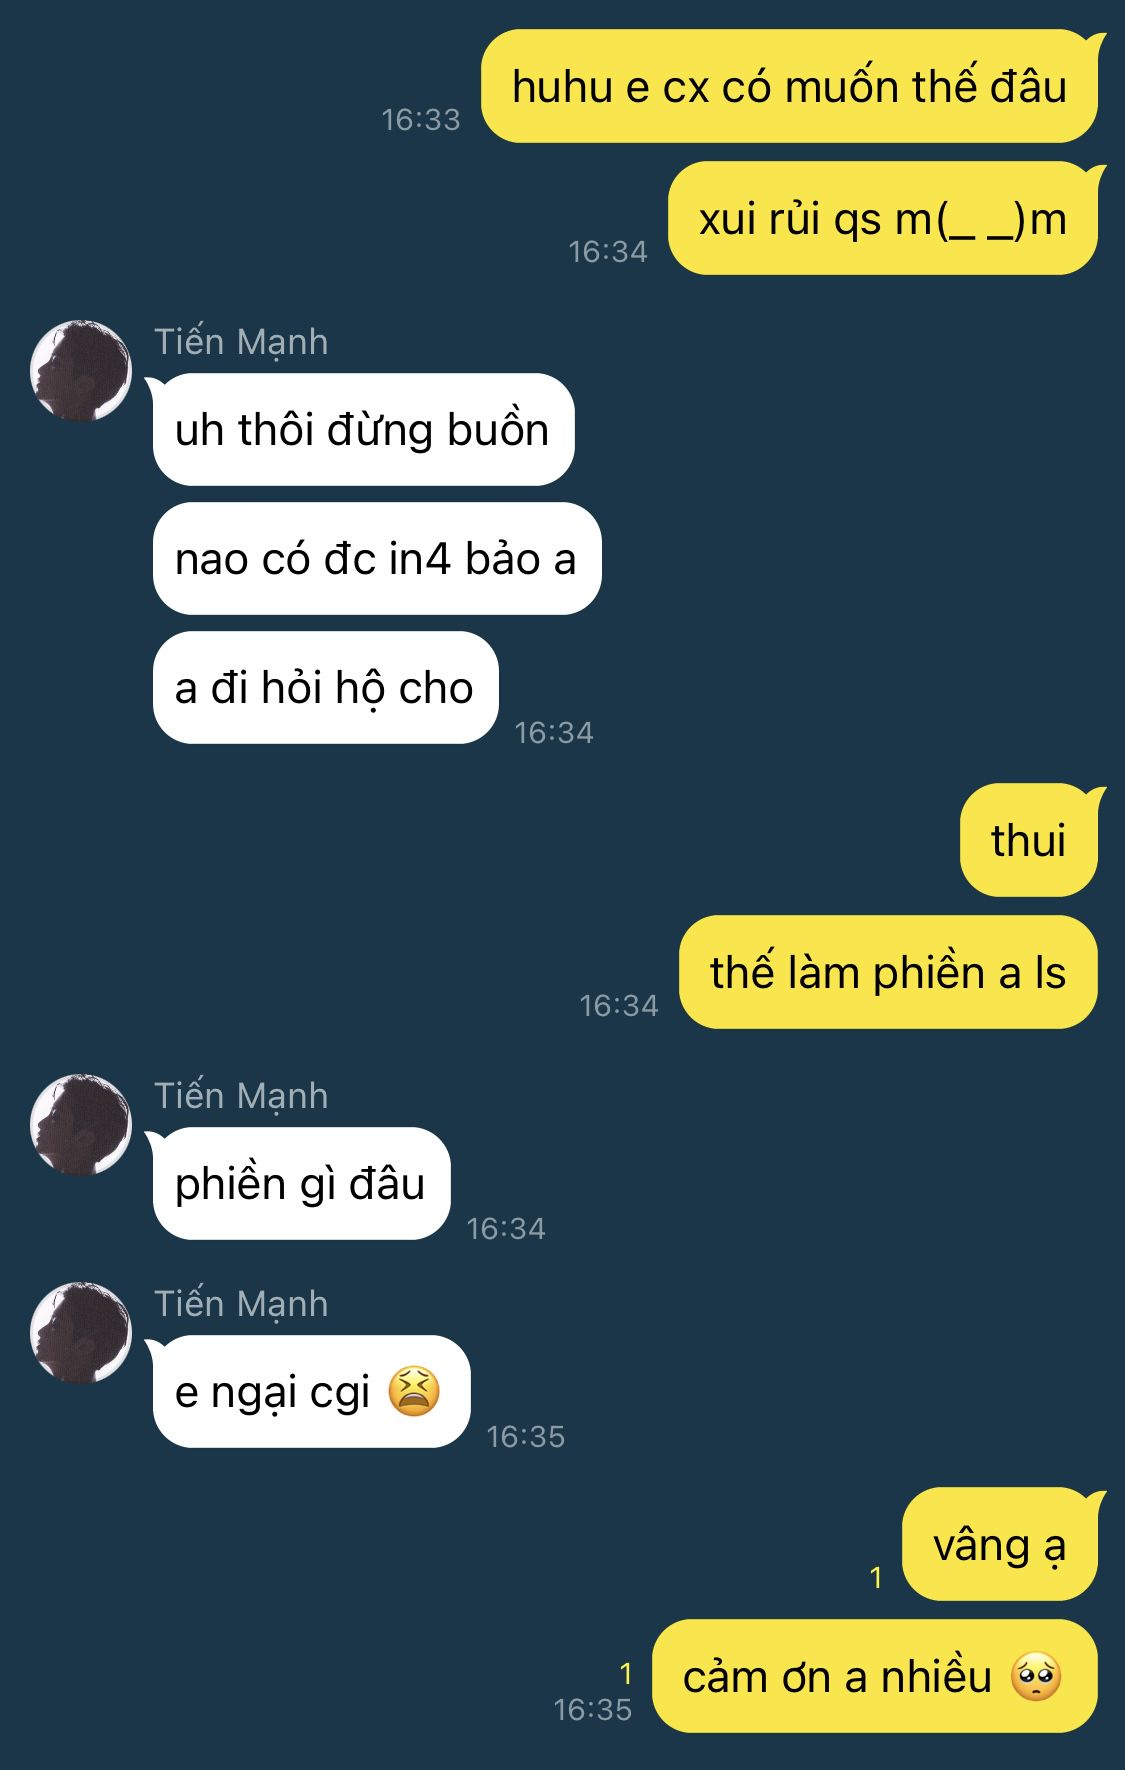The image size is (1125, 1770).
Task: Tap the tired face emoji in 'e ngại cgi'
Action: point(414,1391)
